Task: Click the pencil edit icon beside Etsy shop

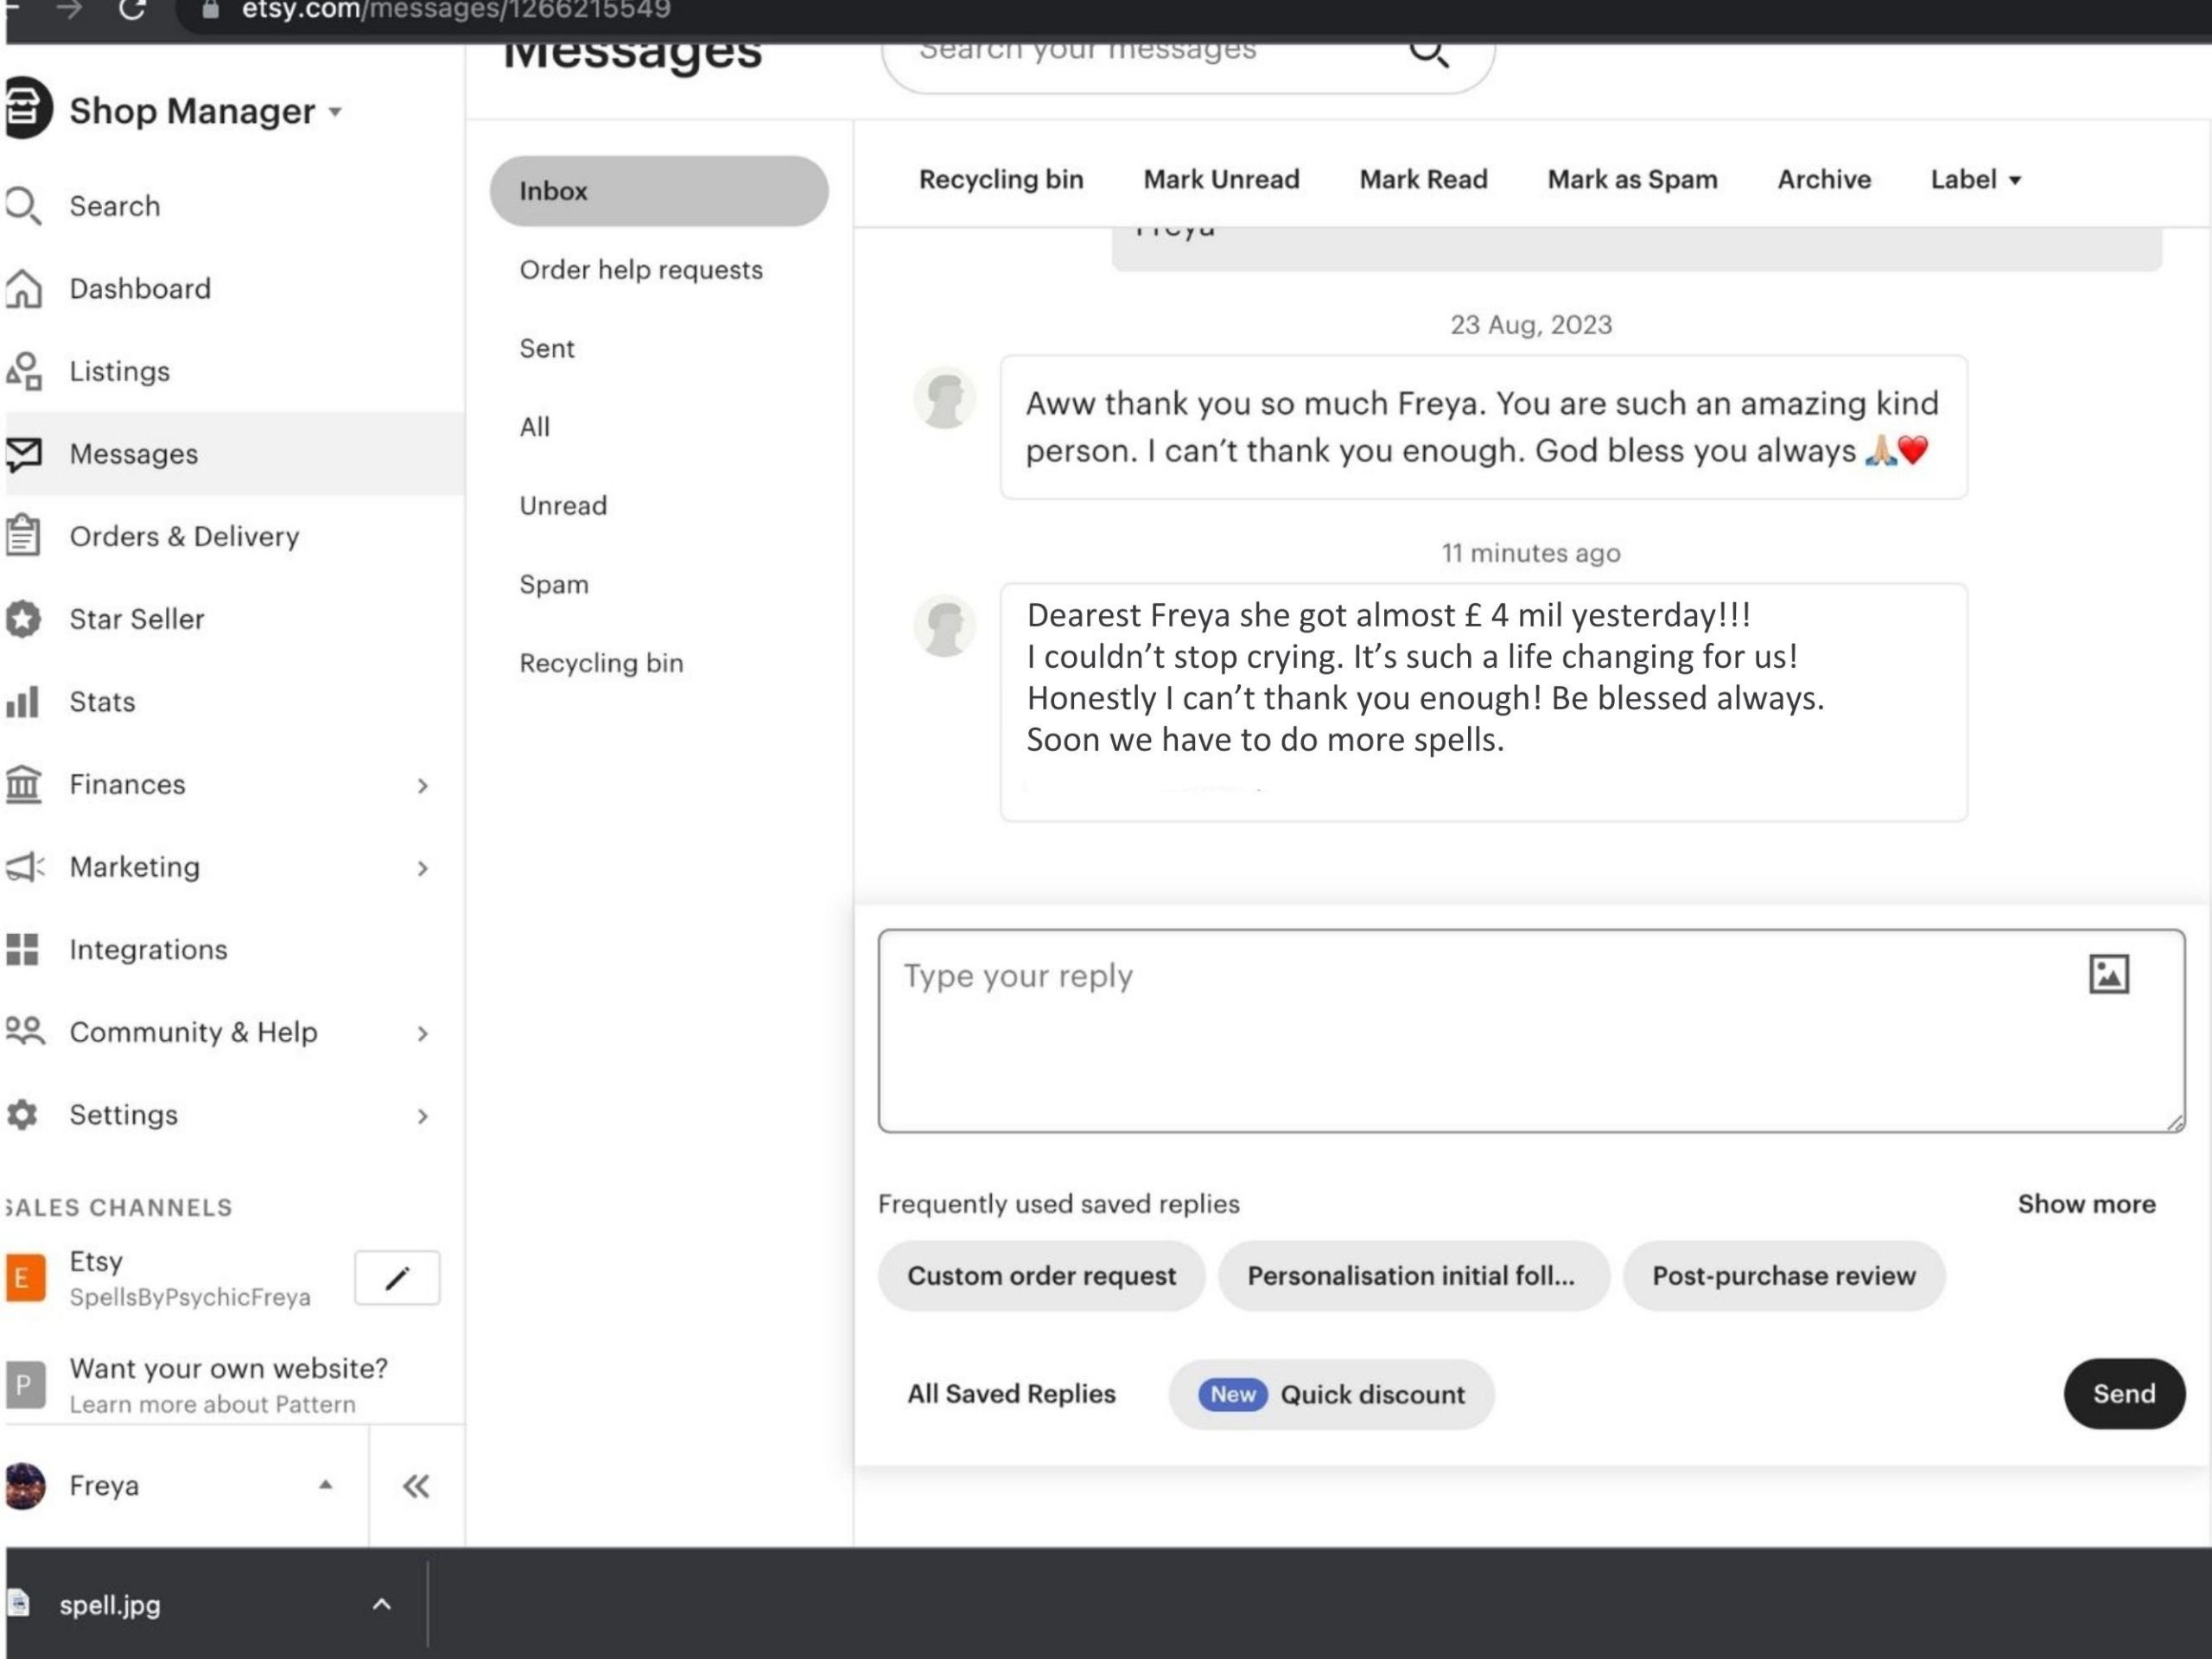Action: point(397,1277)
